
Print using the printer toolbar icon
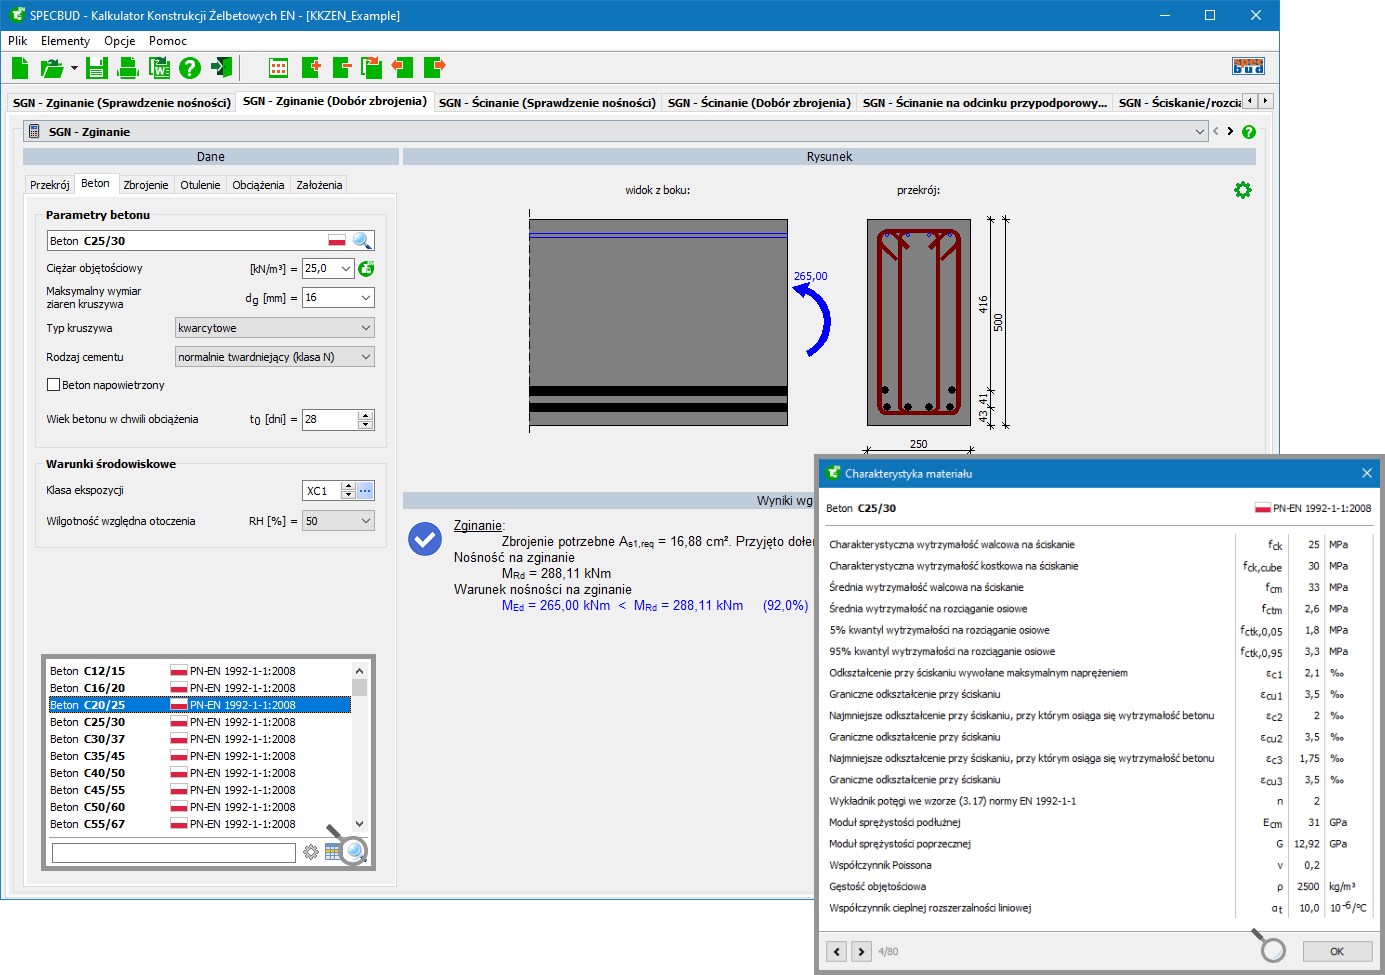pyautogui.click(x=127, y=68)
